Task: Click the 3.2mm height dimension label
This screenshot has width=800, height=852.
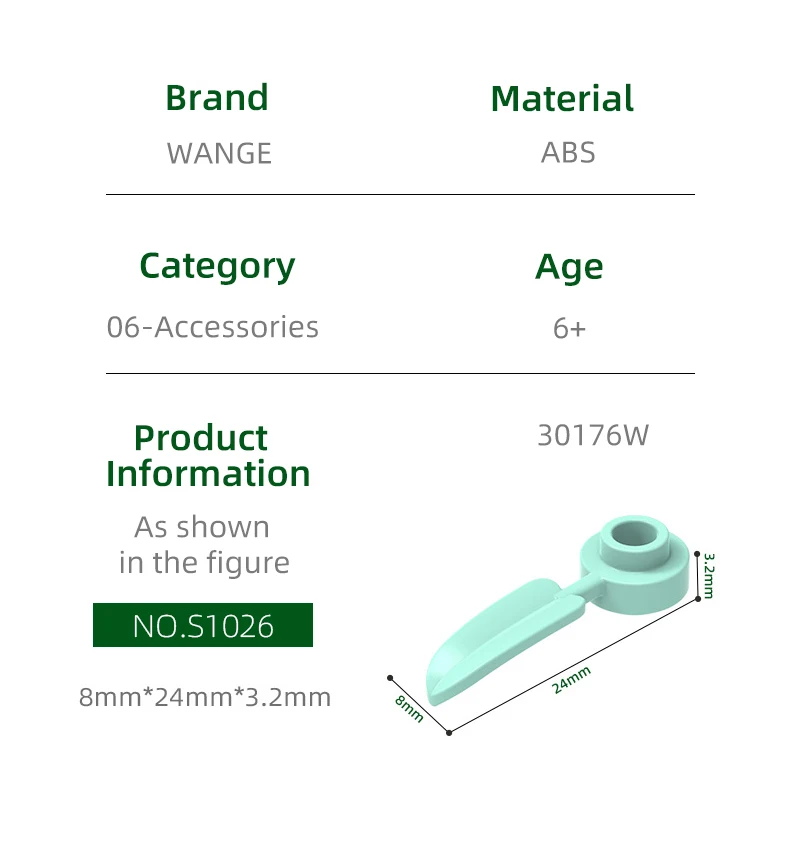Action: 708,574
